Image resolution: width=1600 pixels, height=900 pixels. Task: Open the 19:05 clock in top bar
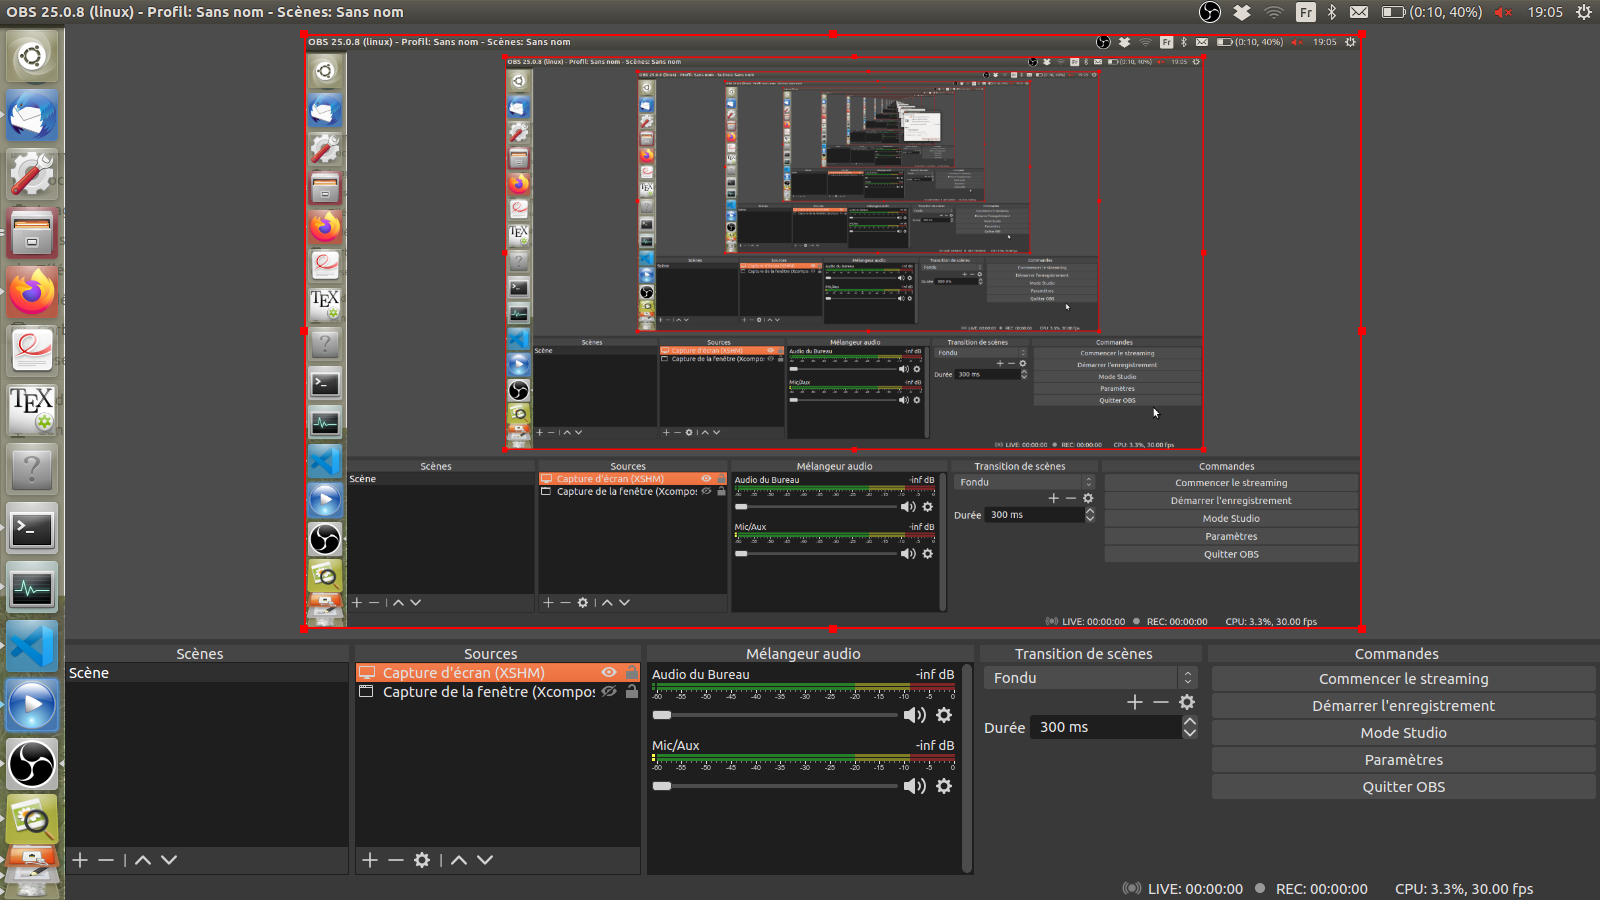(1545, 12)
